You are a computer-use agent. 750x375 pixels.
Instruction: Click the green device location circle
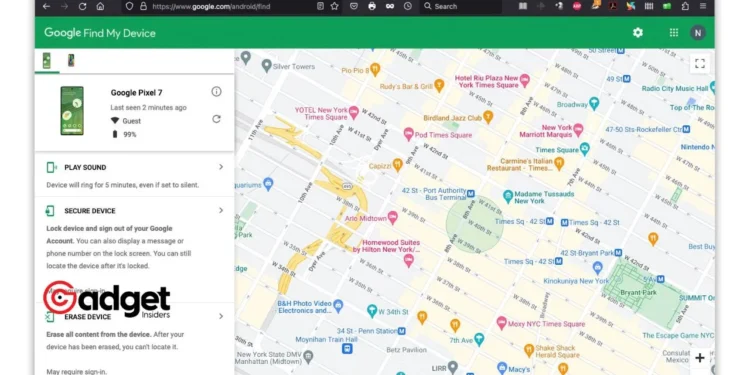pos(474,224)
